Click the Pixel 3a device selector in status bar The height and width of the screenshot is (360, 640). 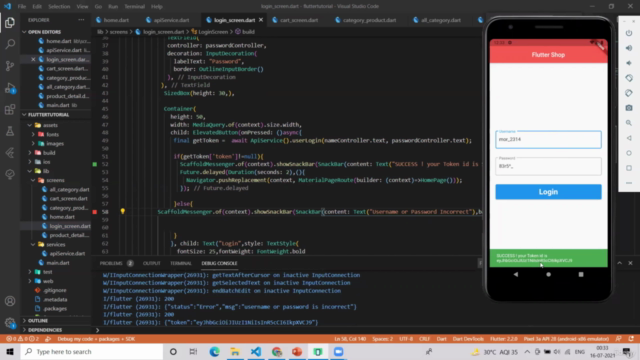point(566,339)
